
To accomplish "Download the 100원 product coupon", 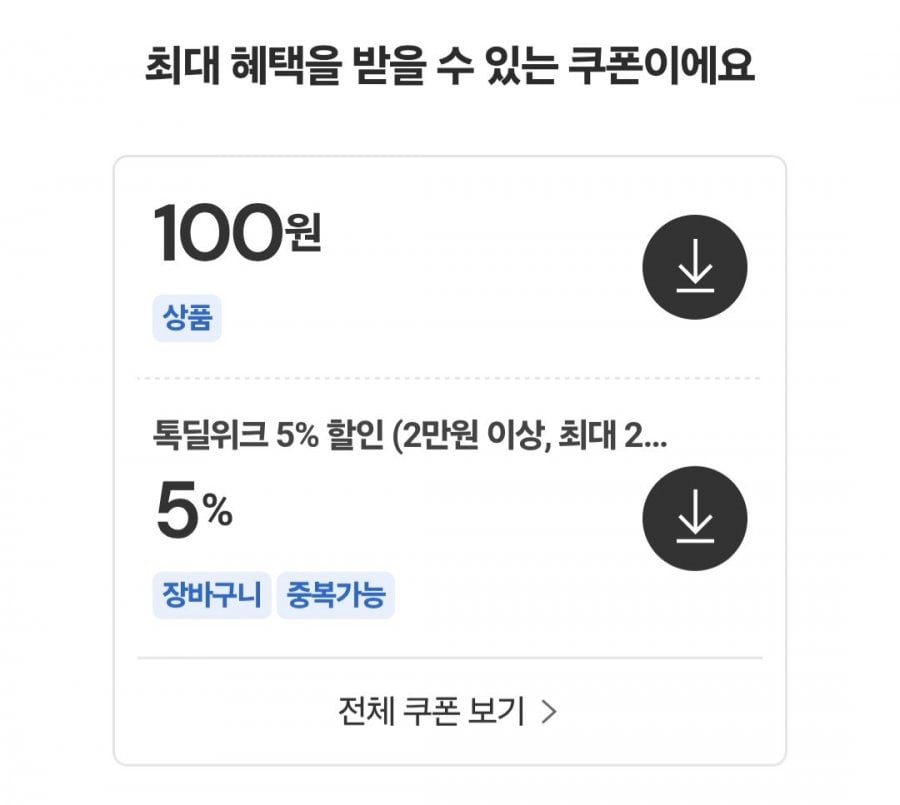I will click(695, 267).
